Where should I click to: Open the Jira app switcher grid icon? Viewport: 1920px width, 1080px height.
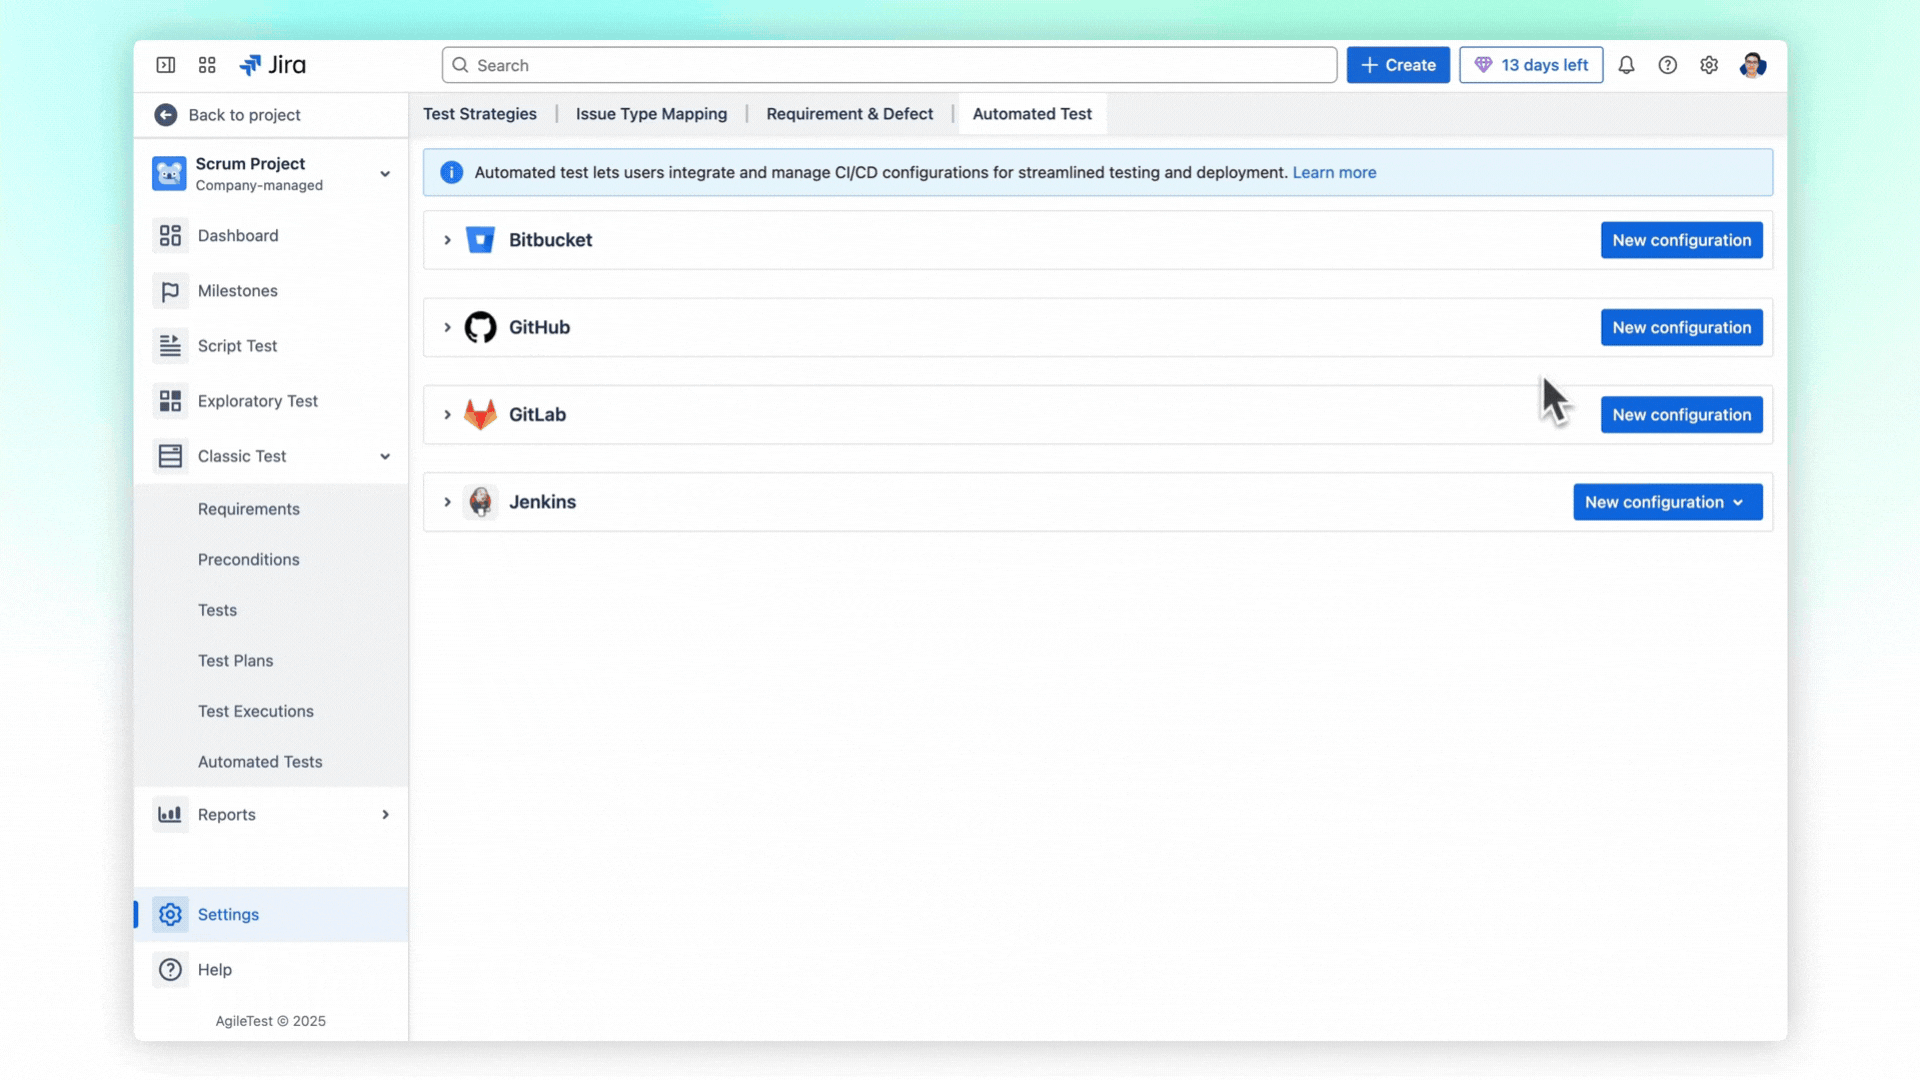207,64
